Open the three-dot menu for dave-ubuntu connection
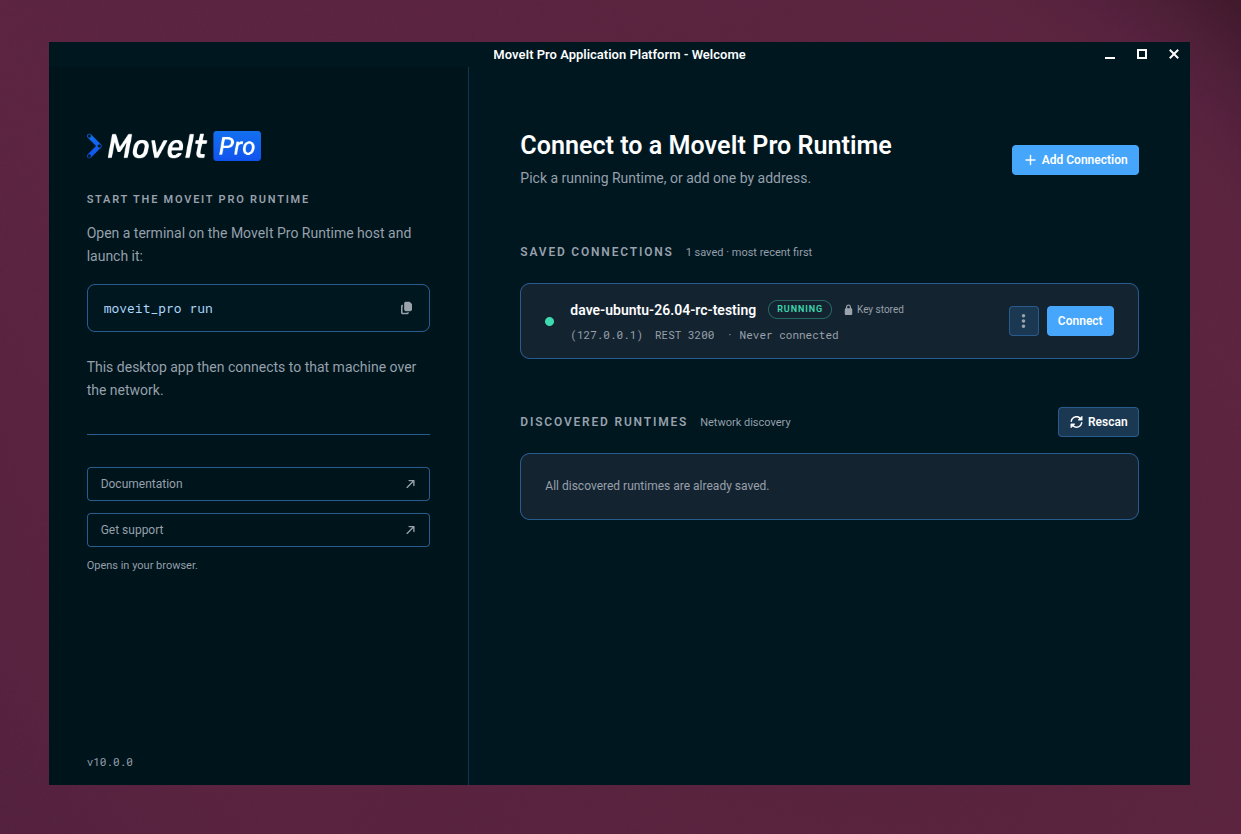Viewport: 1241px width, 834px height. (1023, 321)
